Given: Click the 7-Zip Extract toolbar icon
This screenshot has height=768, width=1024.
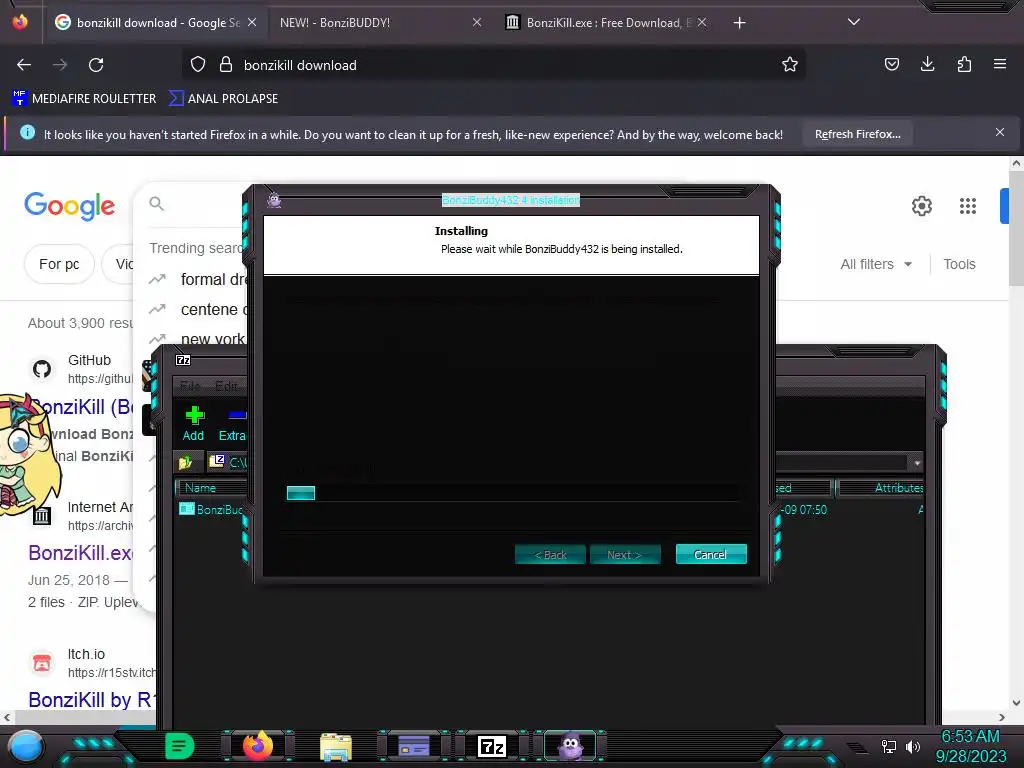Looking at the screenshot, I should click(232, 423).
